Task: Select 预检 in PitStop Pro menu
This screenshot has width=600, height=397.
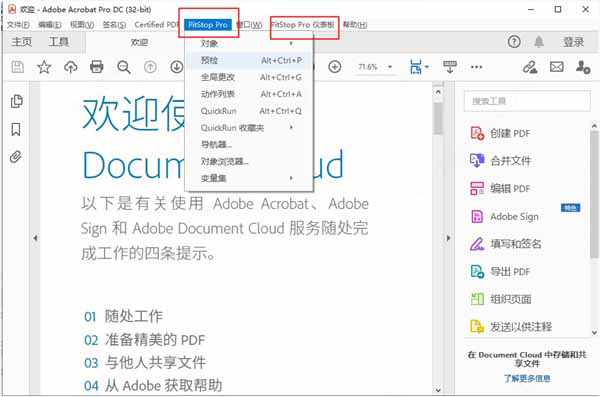Action: (x=248, y=60)
